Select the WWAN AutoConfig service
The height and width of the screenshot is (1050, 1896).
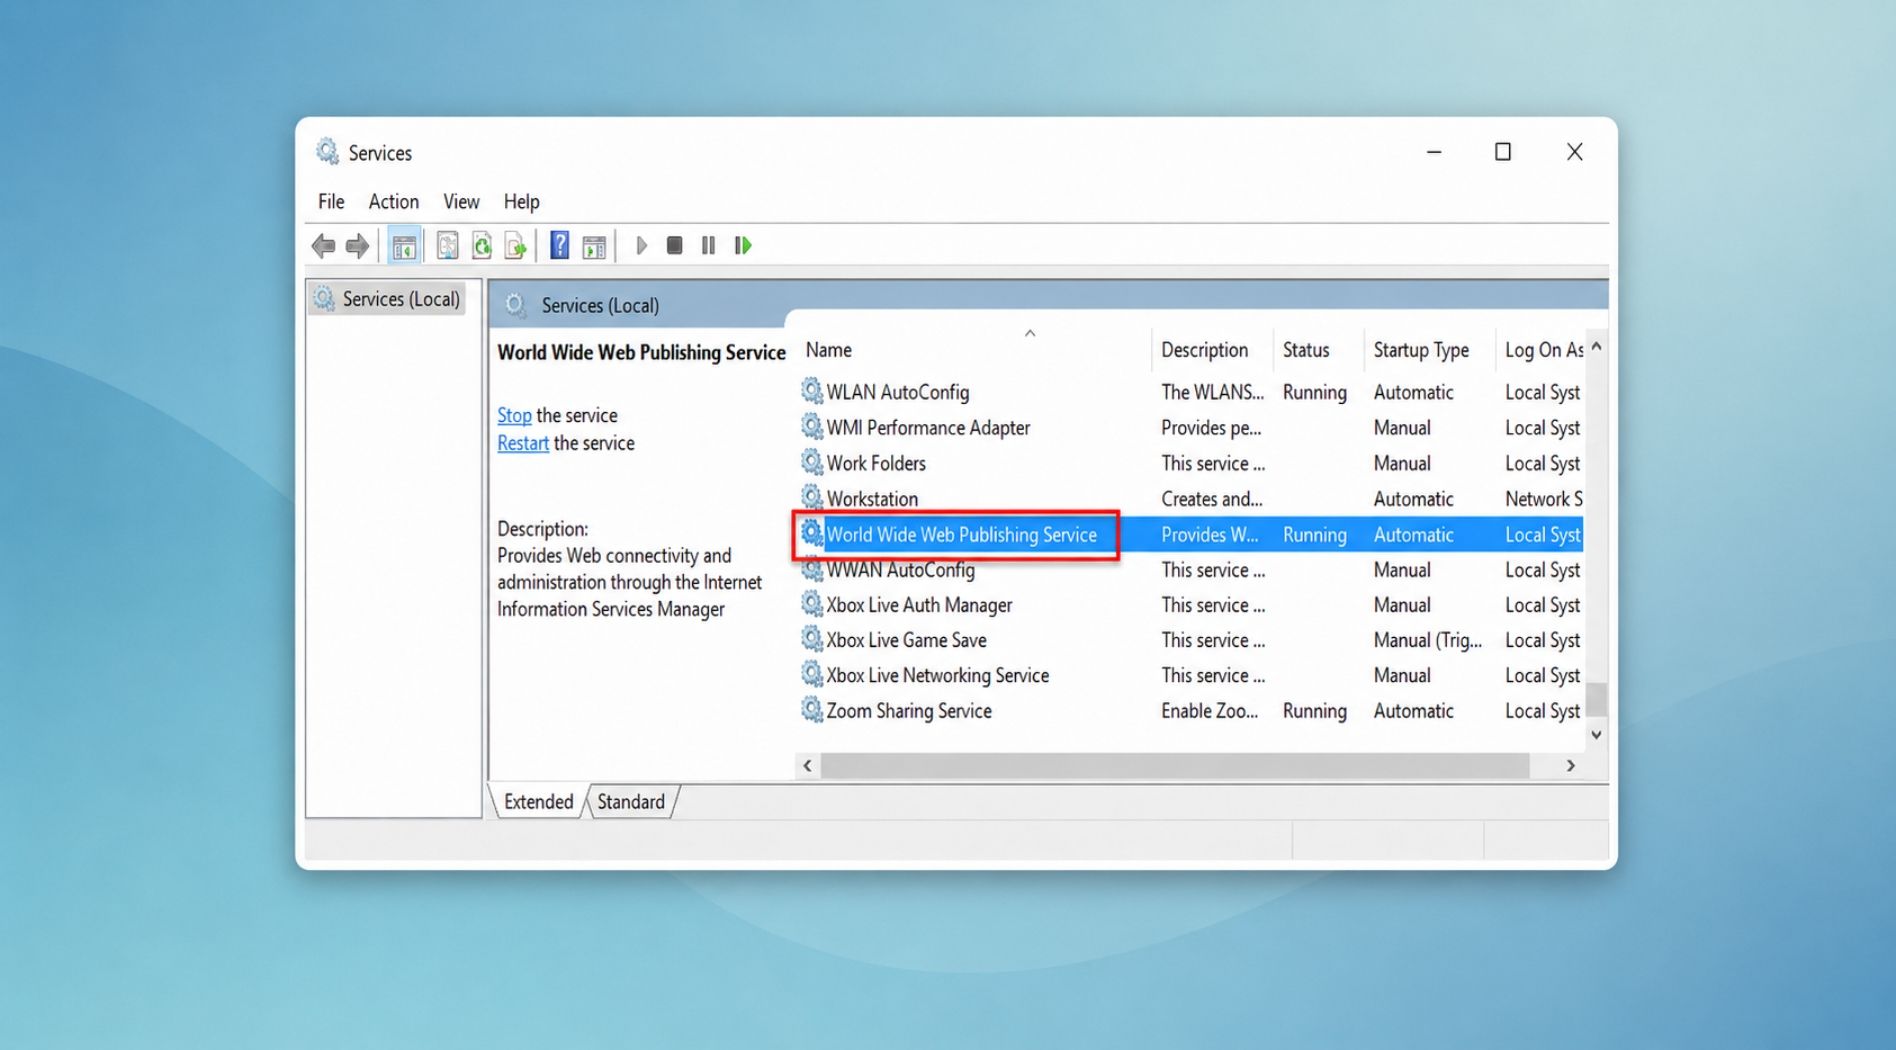pyautogui.click(x=1190, y=570)
